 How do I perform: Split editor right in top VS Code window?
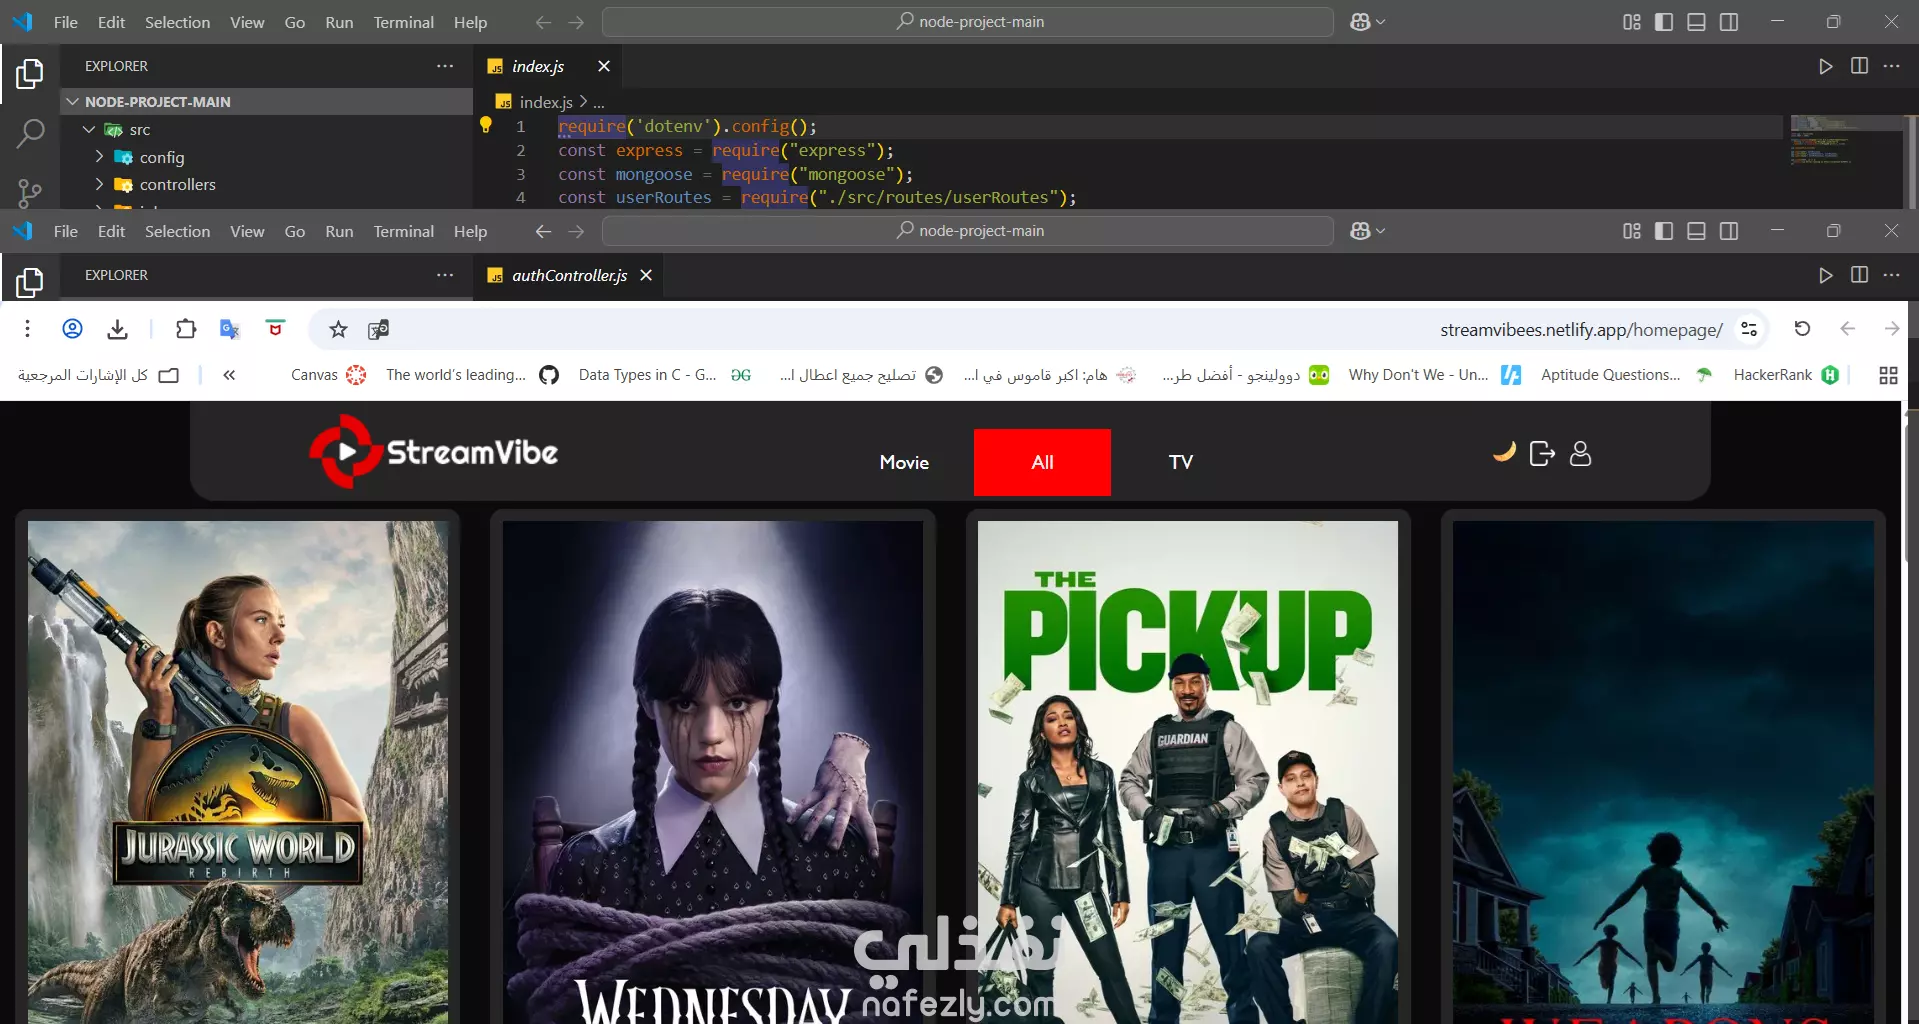click(1859, 66)
